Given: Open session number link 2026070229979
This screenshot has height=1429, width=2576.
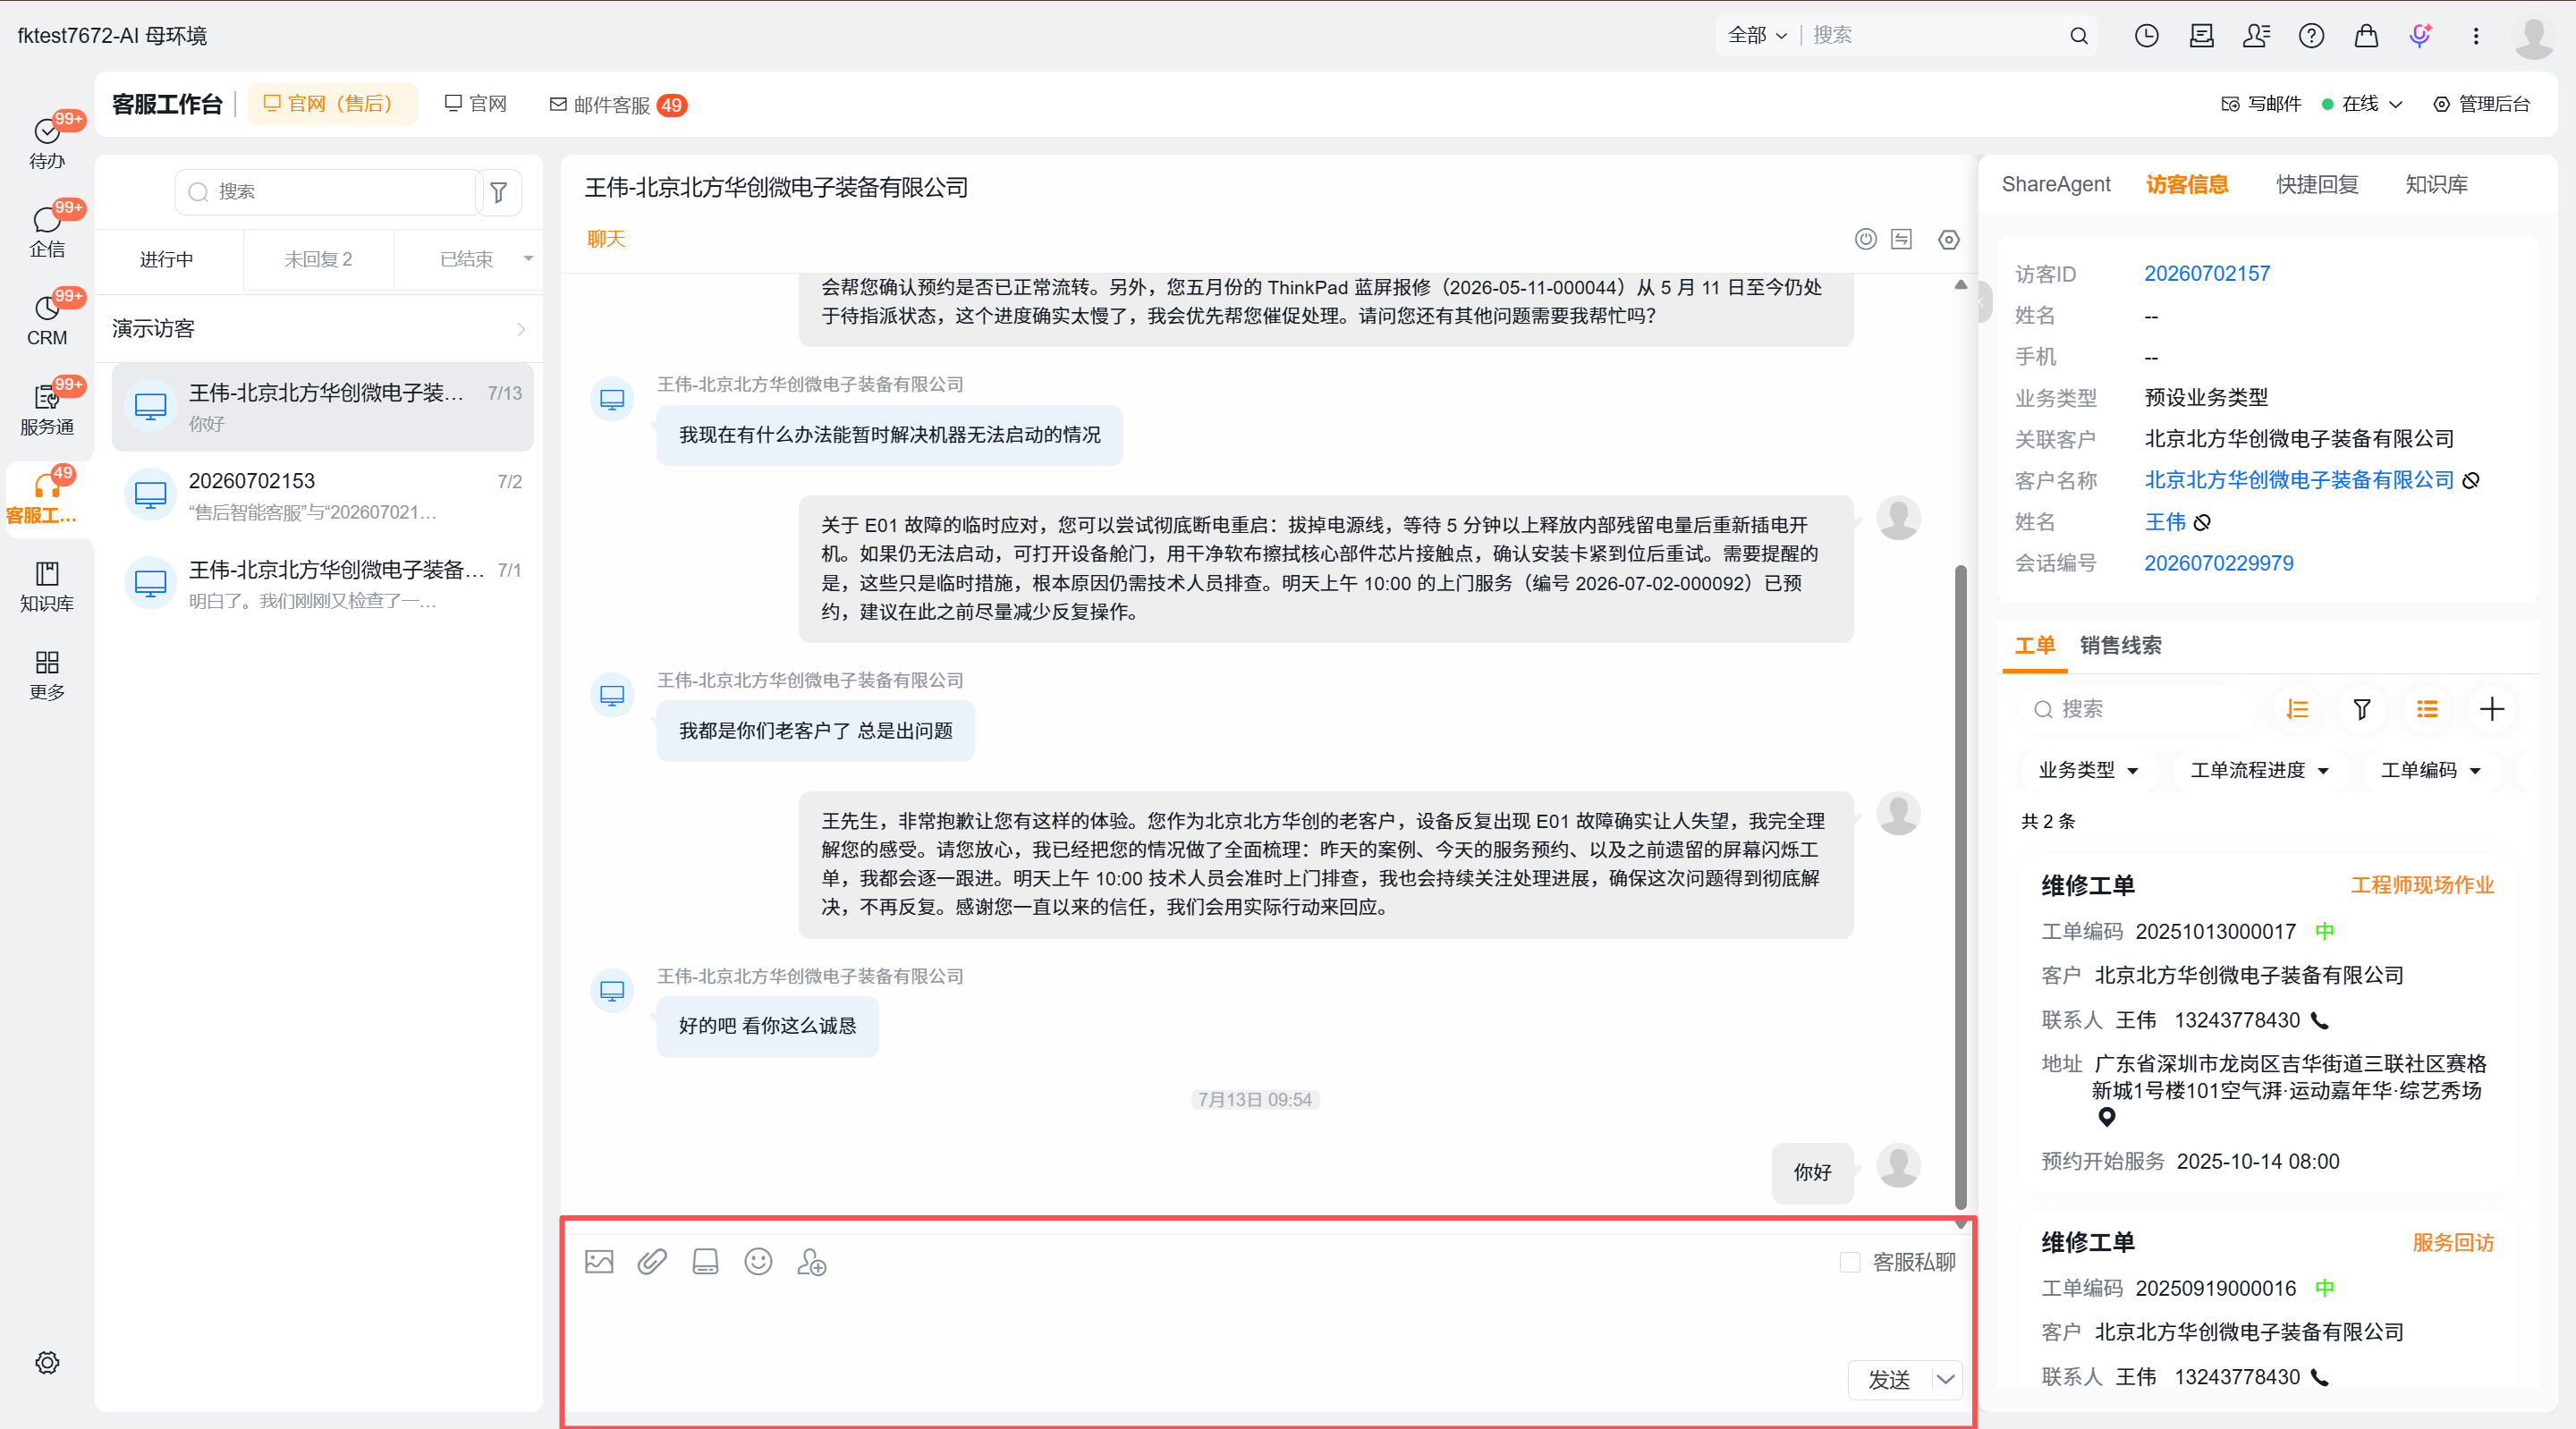Looking at the screenshot, I should pos(2218,563).
